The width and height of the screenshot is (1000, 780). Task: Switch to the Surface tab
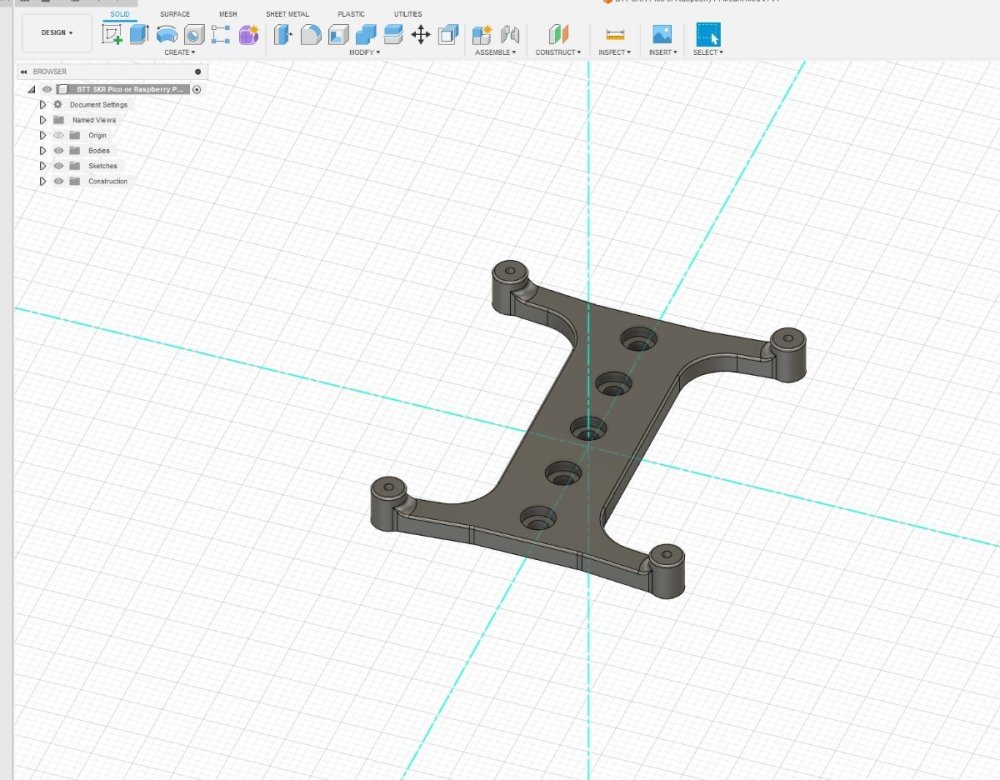[175, 14]
